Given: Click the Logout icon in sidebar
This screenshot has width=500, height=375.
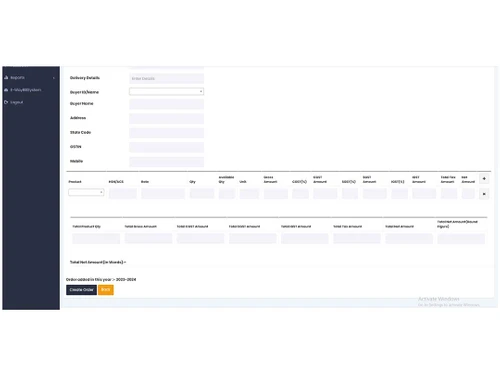Looking at the screenshot, I should point(6,102).
